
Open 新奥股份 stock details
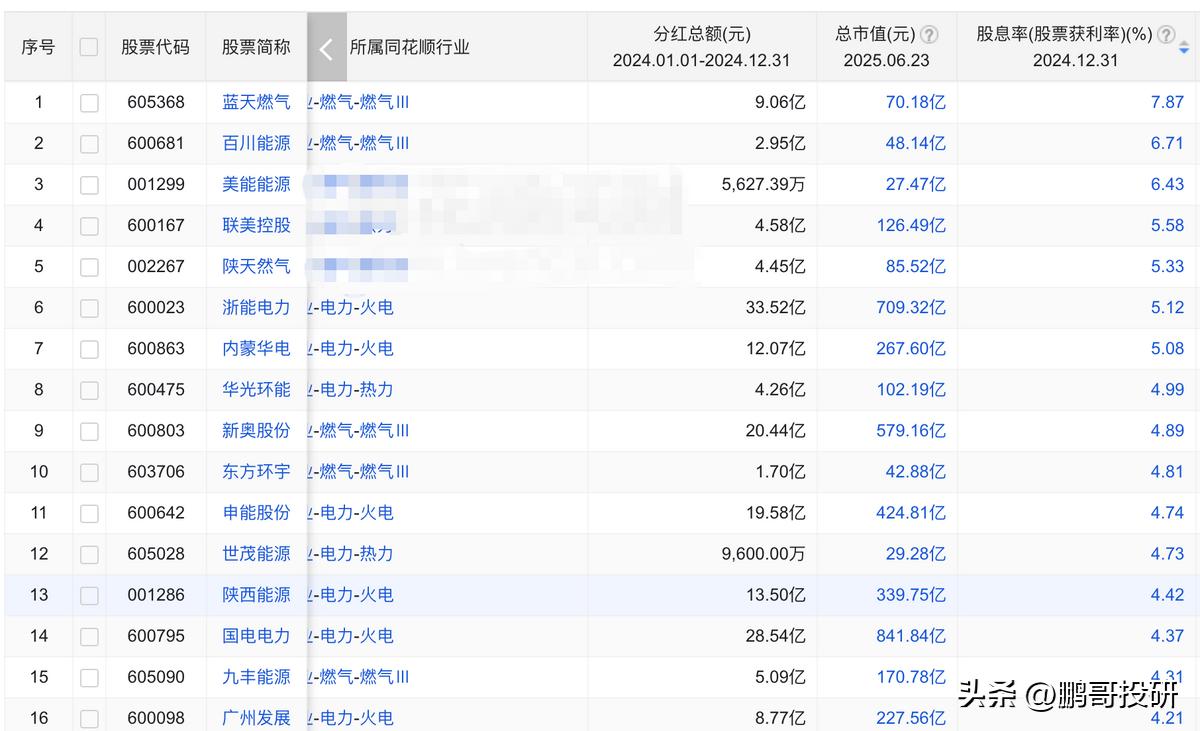point(255,430)
